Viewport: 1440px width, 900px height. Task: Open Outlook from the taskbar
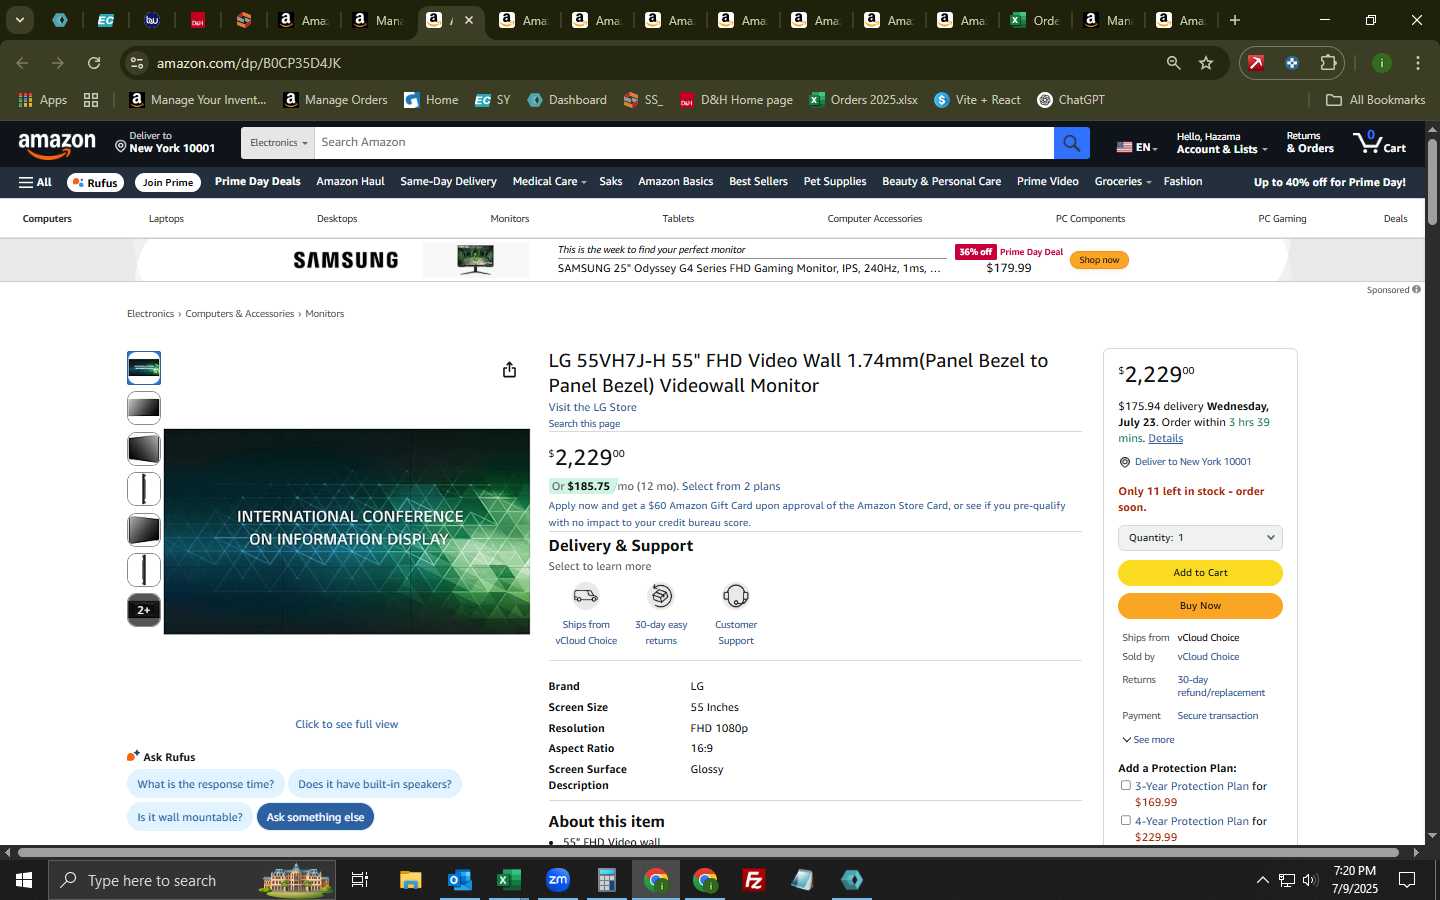(459, 880)
